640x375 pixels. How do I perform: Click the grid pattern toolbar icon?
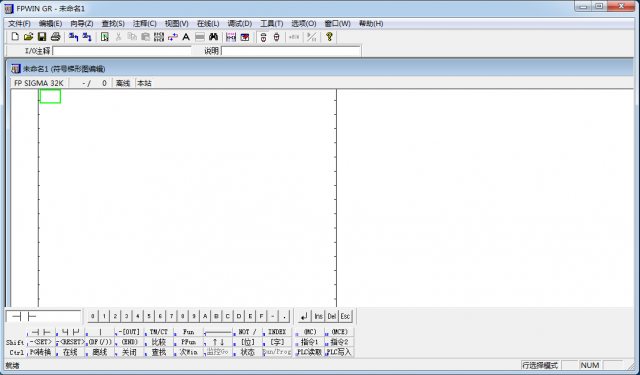tap(159, 37)
